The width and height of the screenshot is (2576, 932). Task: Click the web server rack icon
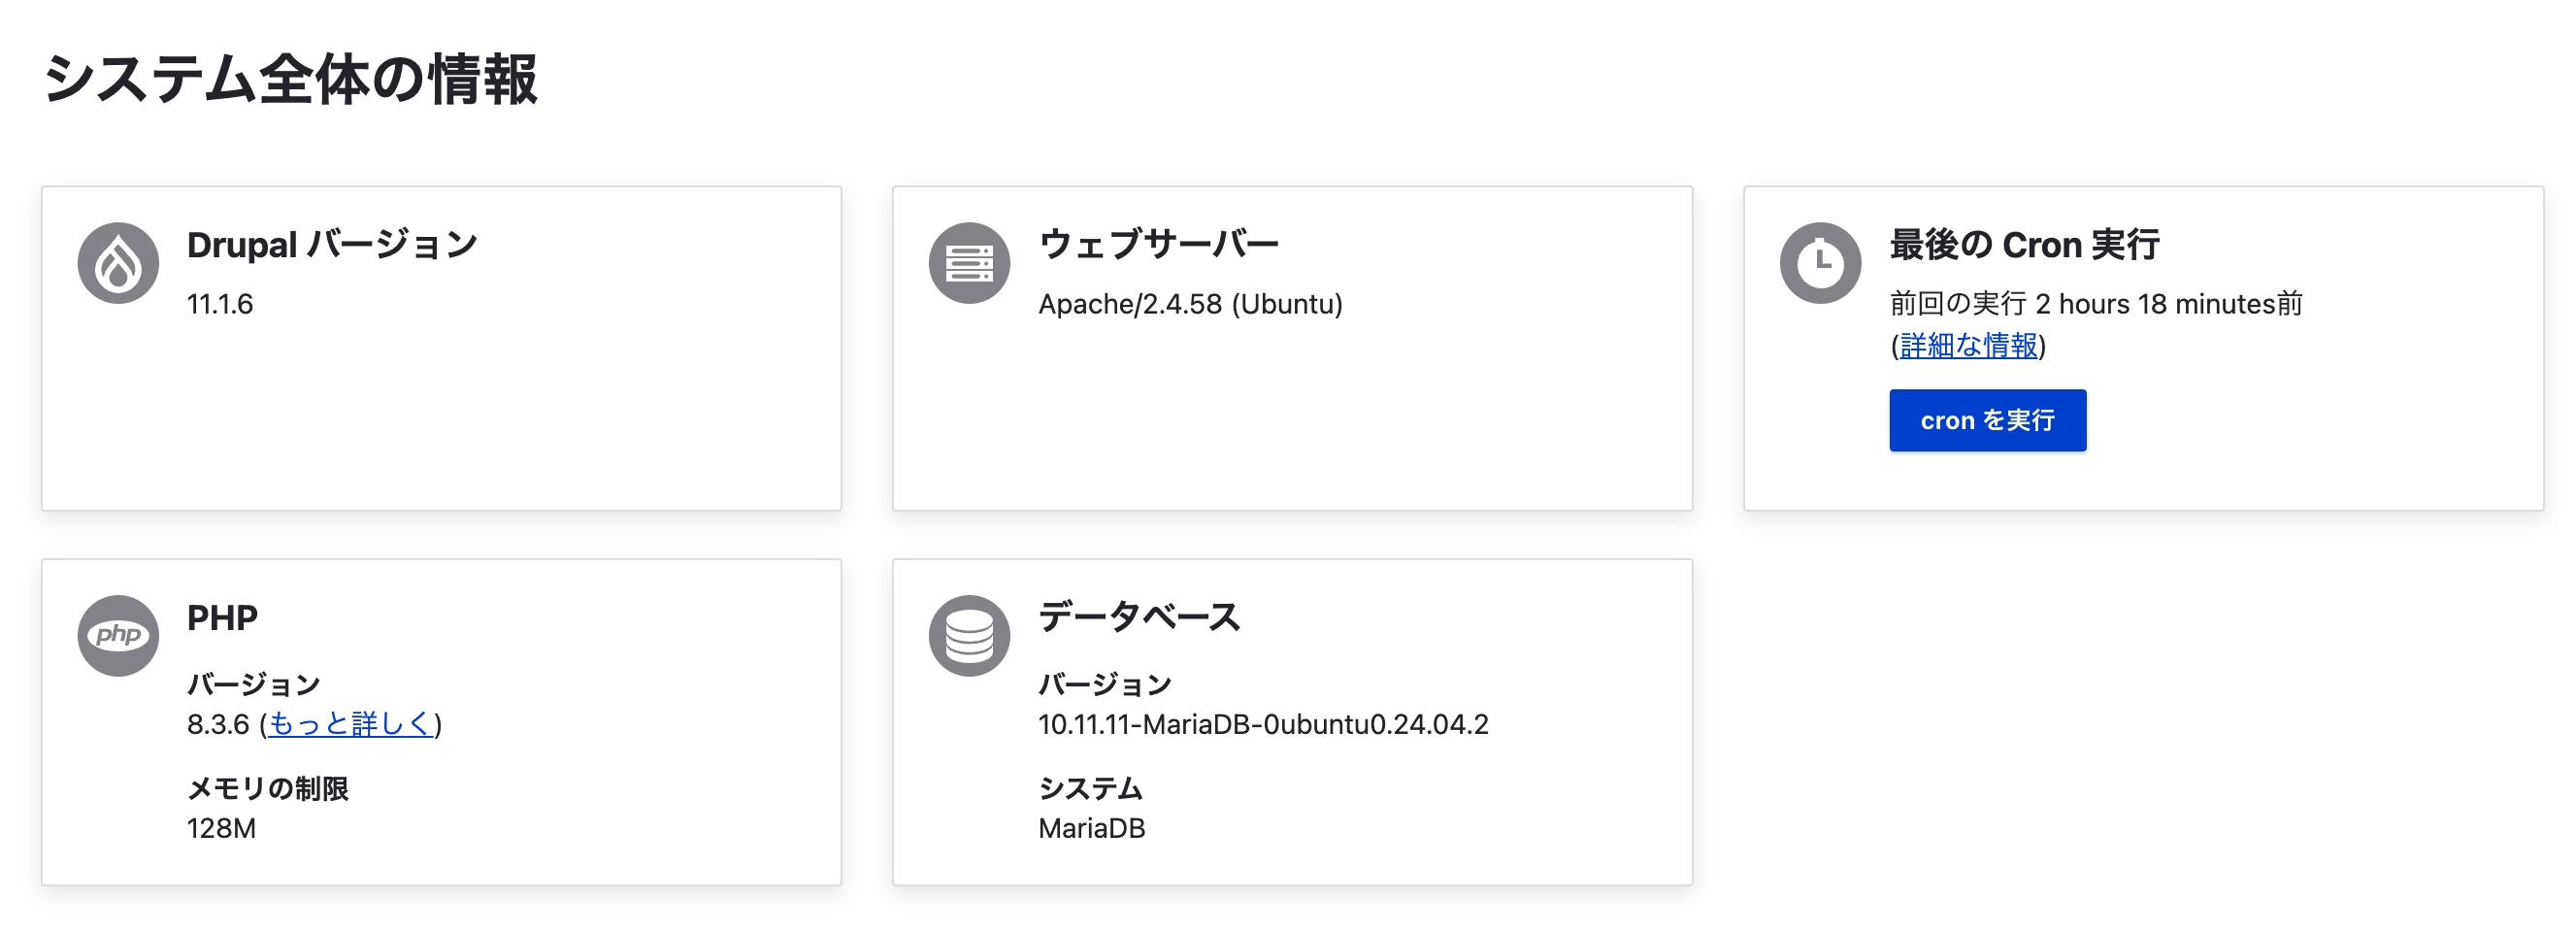(x=969, y=263)
